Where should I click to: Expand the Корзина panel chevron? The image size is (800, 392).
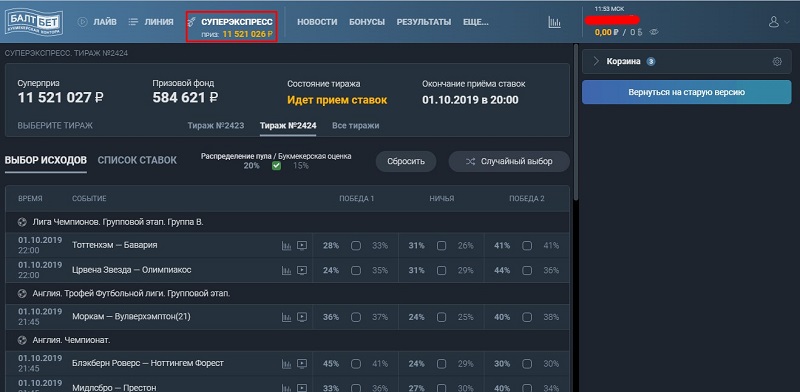(596, 62)
